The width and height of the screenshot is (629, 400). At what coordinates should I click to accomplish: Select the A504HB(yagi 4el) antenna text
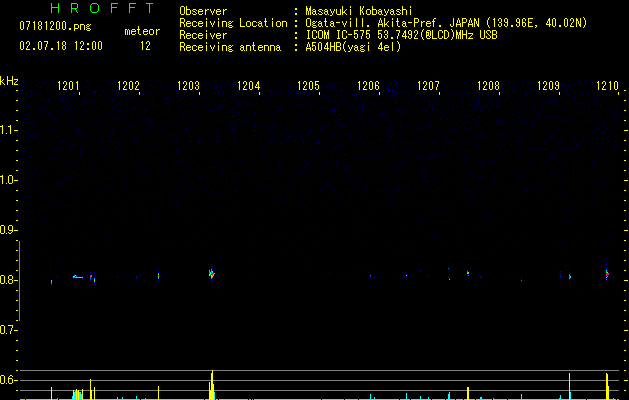[x=353, y=47]
